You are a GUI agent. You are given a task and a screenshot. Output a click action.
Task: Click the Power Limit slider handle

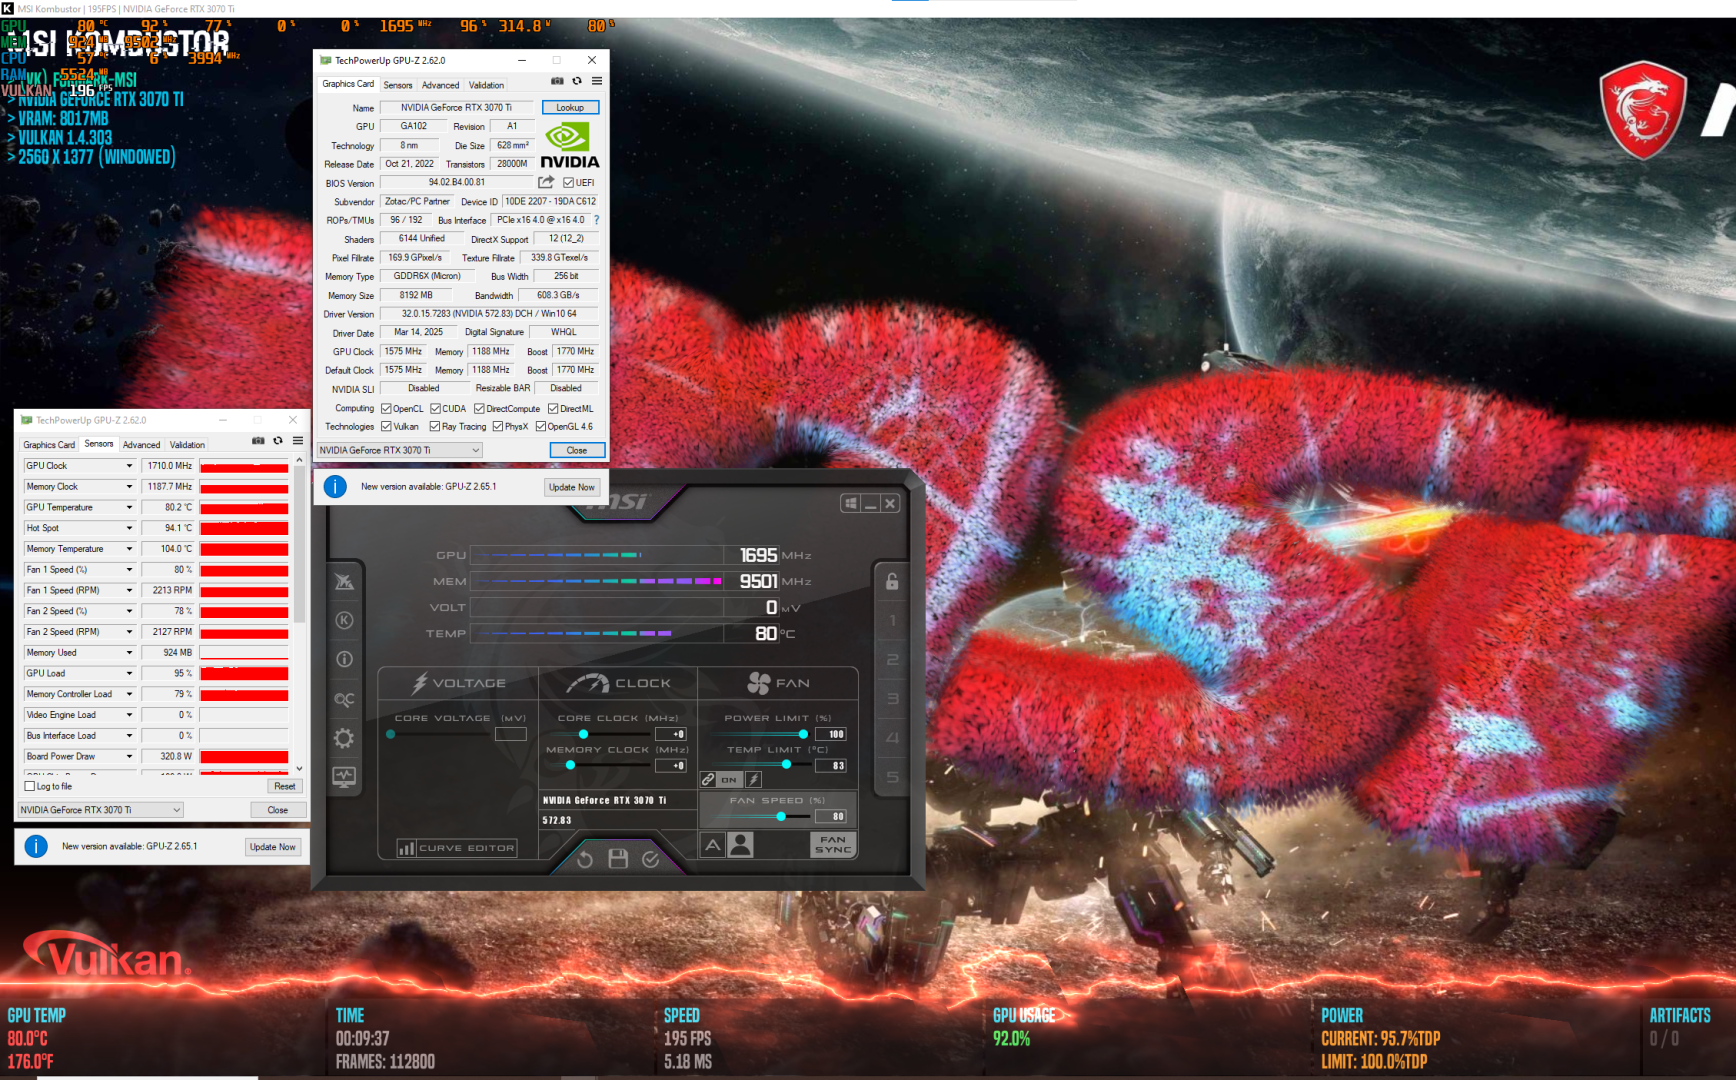pos(803,734)
